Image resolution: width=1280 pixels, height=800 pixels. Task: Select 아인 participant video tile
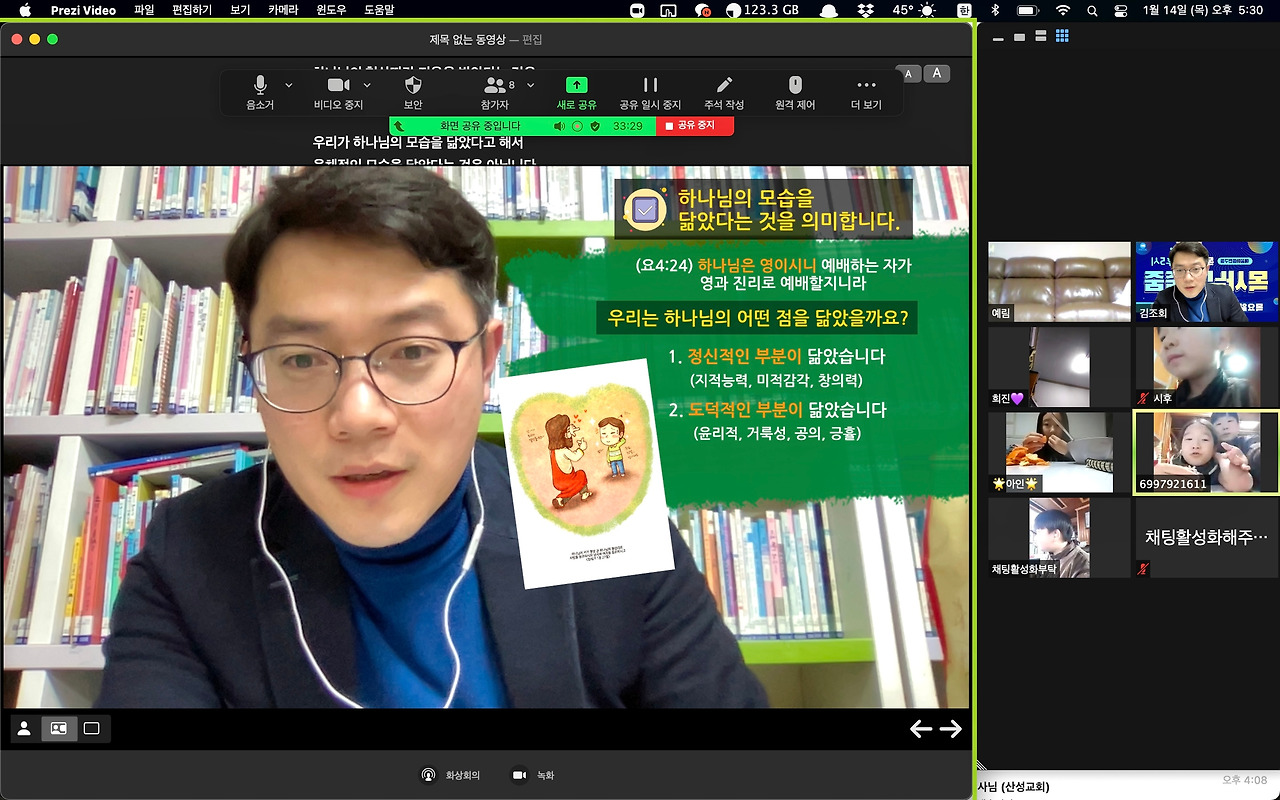[x=1059, y=452]
